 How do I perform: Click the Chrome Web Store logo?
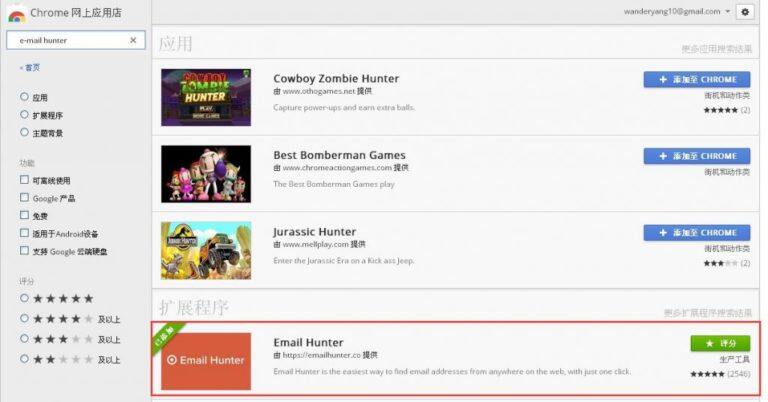16,15
